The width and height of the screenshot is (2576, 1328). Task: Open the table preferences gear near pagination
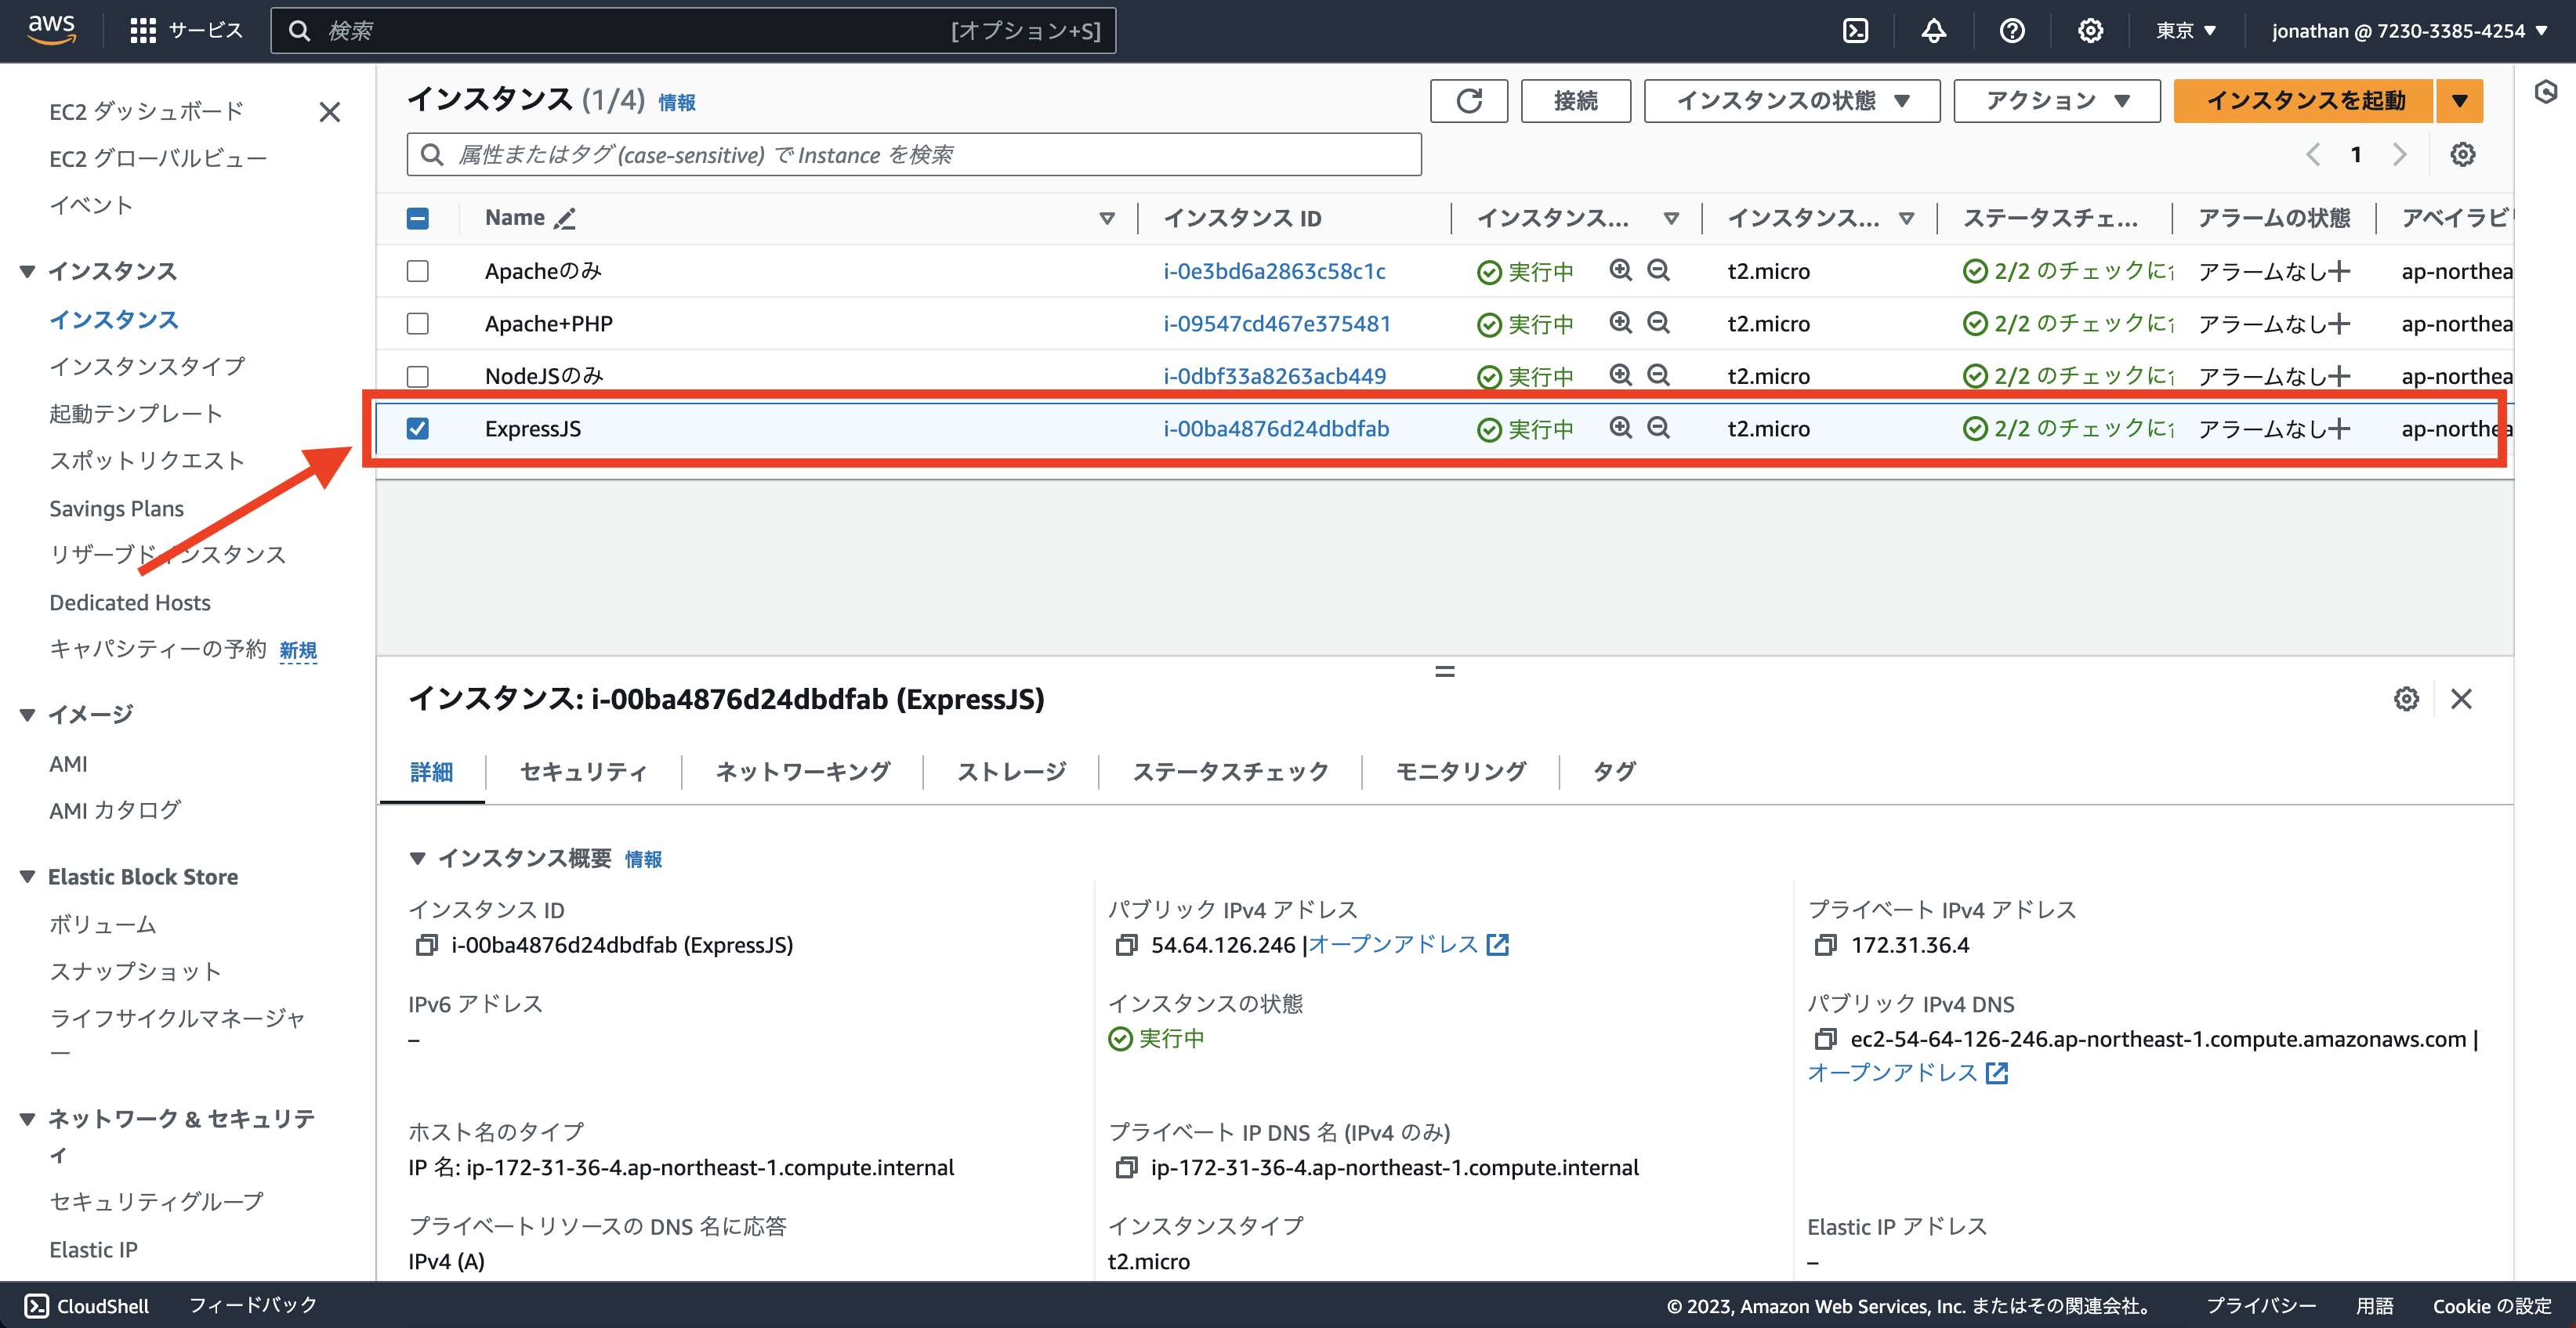(x=2463, y=154)
